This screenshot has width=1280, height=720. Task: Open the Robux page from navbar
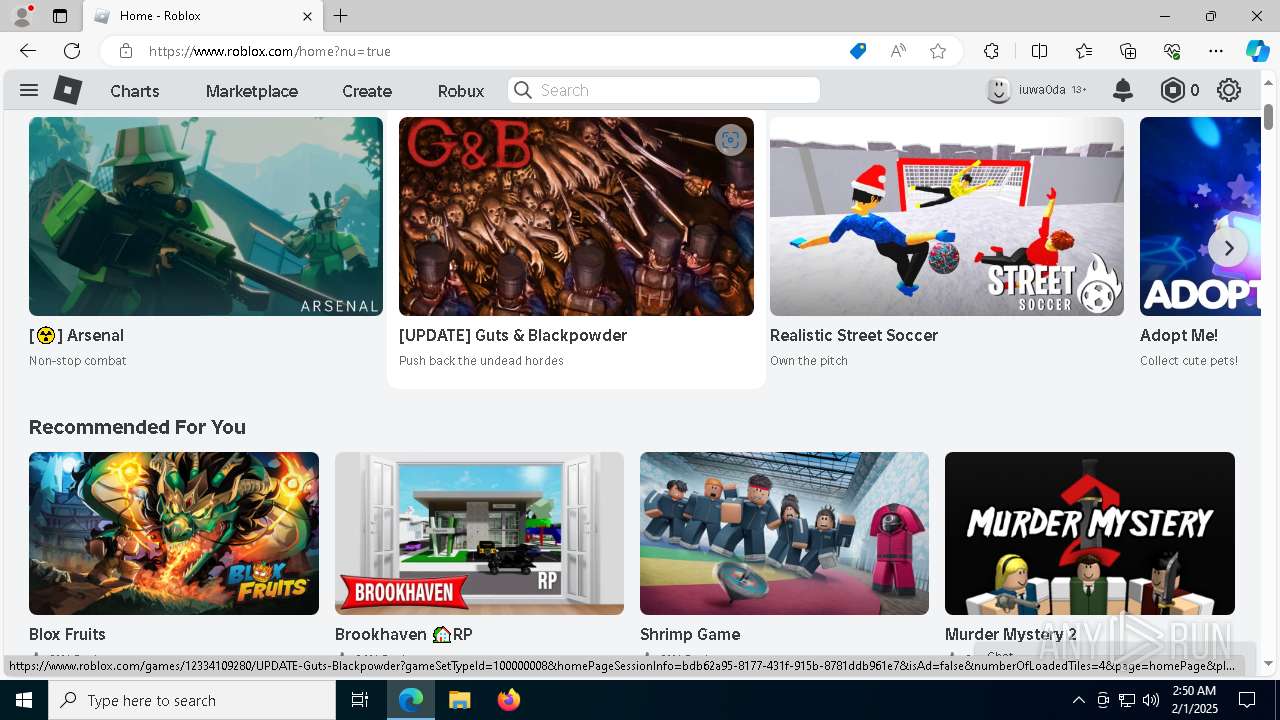[x=461, y=91]
